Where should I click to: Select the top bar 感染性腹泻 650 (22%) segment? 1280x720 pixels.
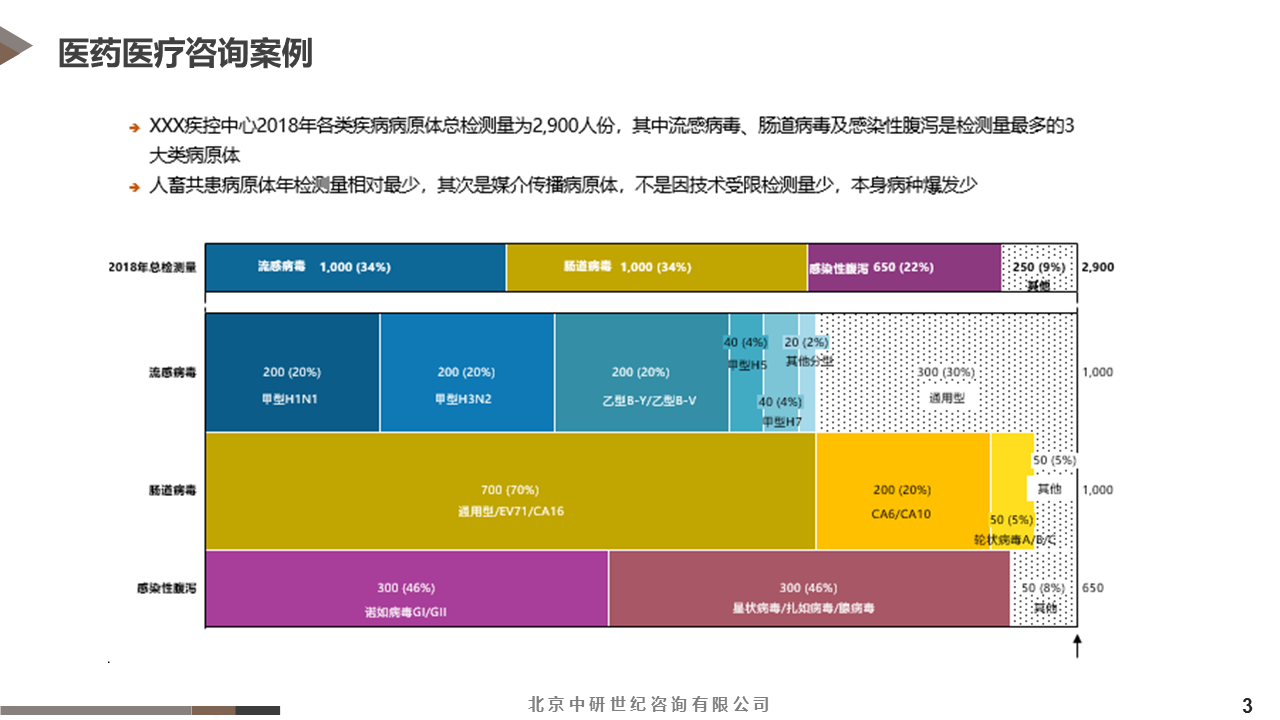[x=904, y=267]
